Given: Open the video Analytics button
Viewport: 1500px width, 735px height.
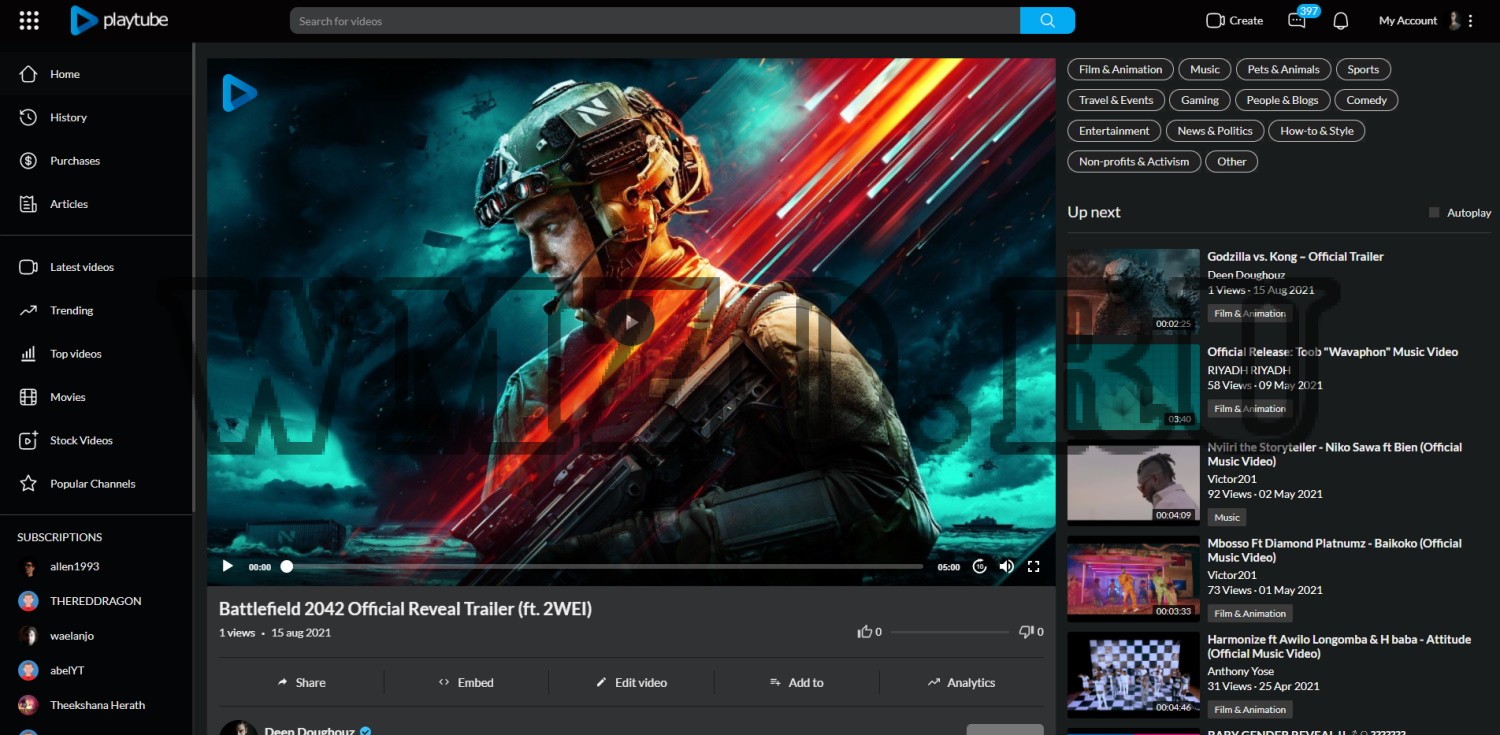Looking at the screenshot, I should pos(961,683).
